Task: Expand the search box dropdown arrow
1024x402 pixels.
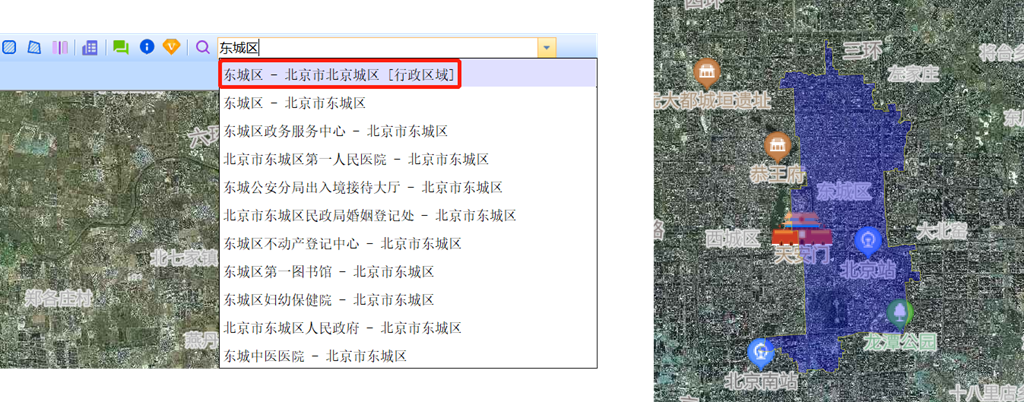Action: pyautogui.click(x=546, y=47)
